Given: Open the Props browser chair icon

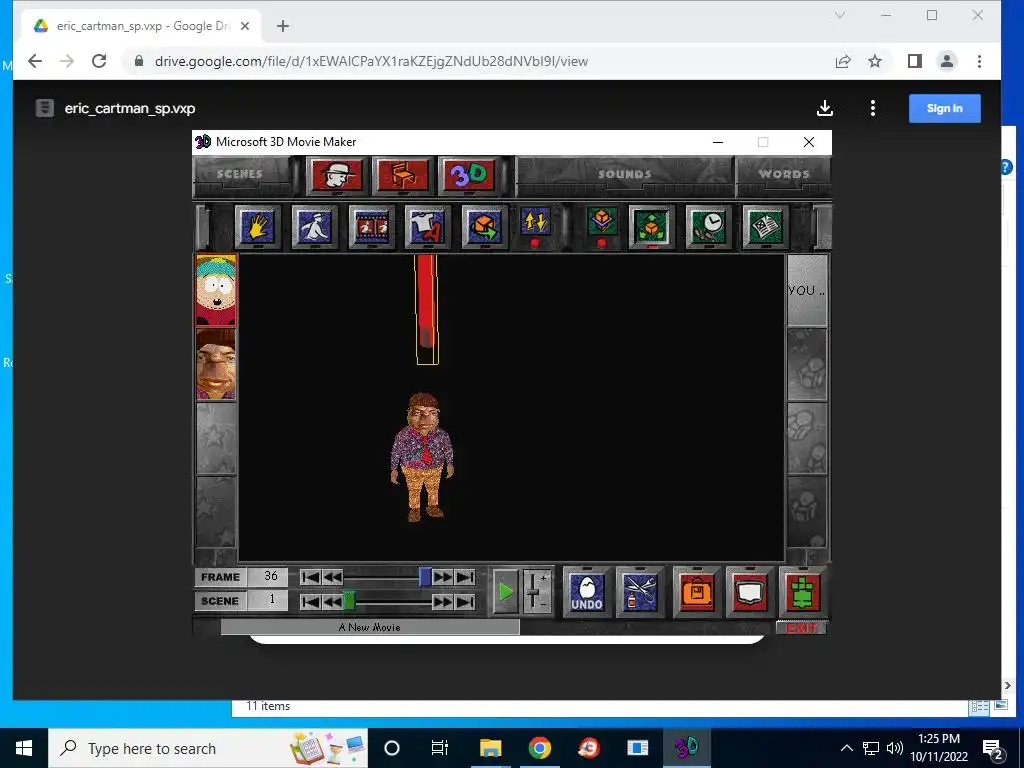Looking at the screenshot, I should (x=402, y=175).
